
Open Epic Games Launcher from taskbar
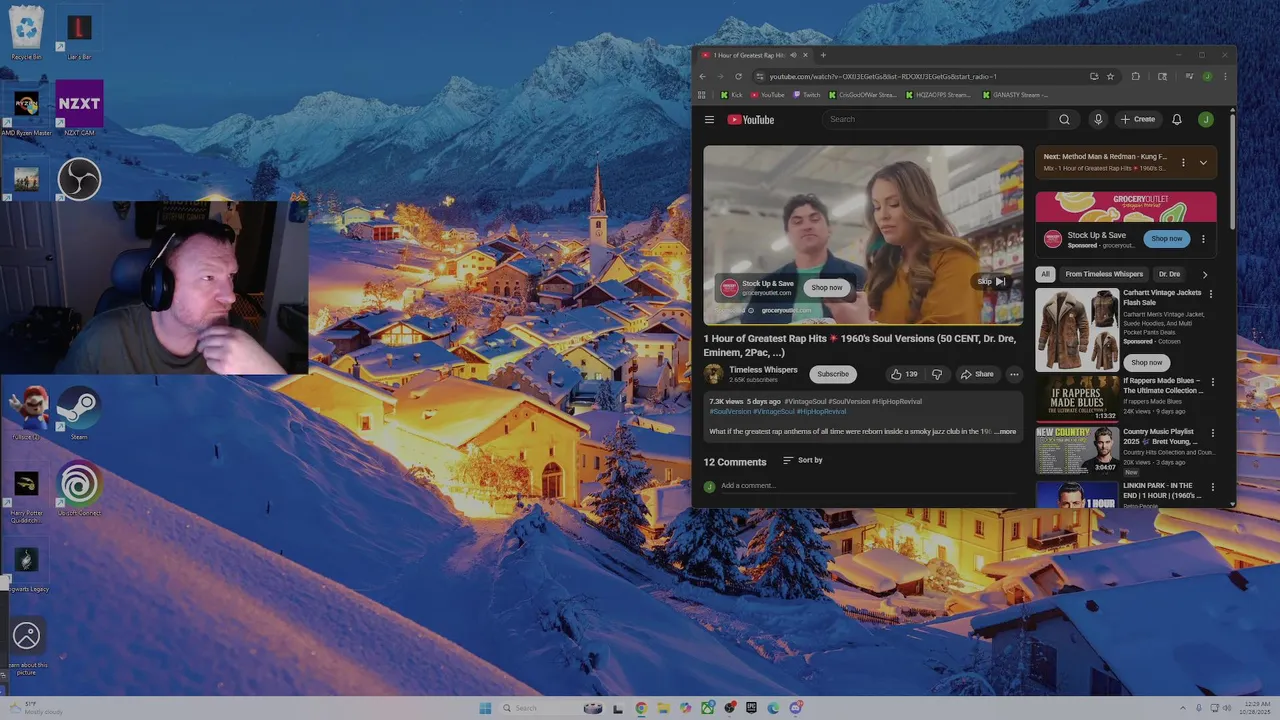coord(751,708)
